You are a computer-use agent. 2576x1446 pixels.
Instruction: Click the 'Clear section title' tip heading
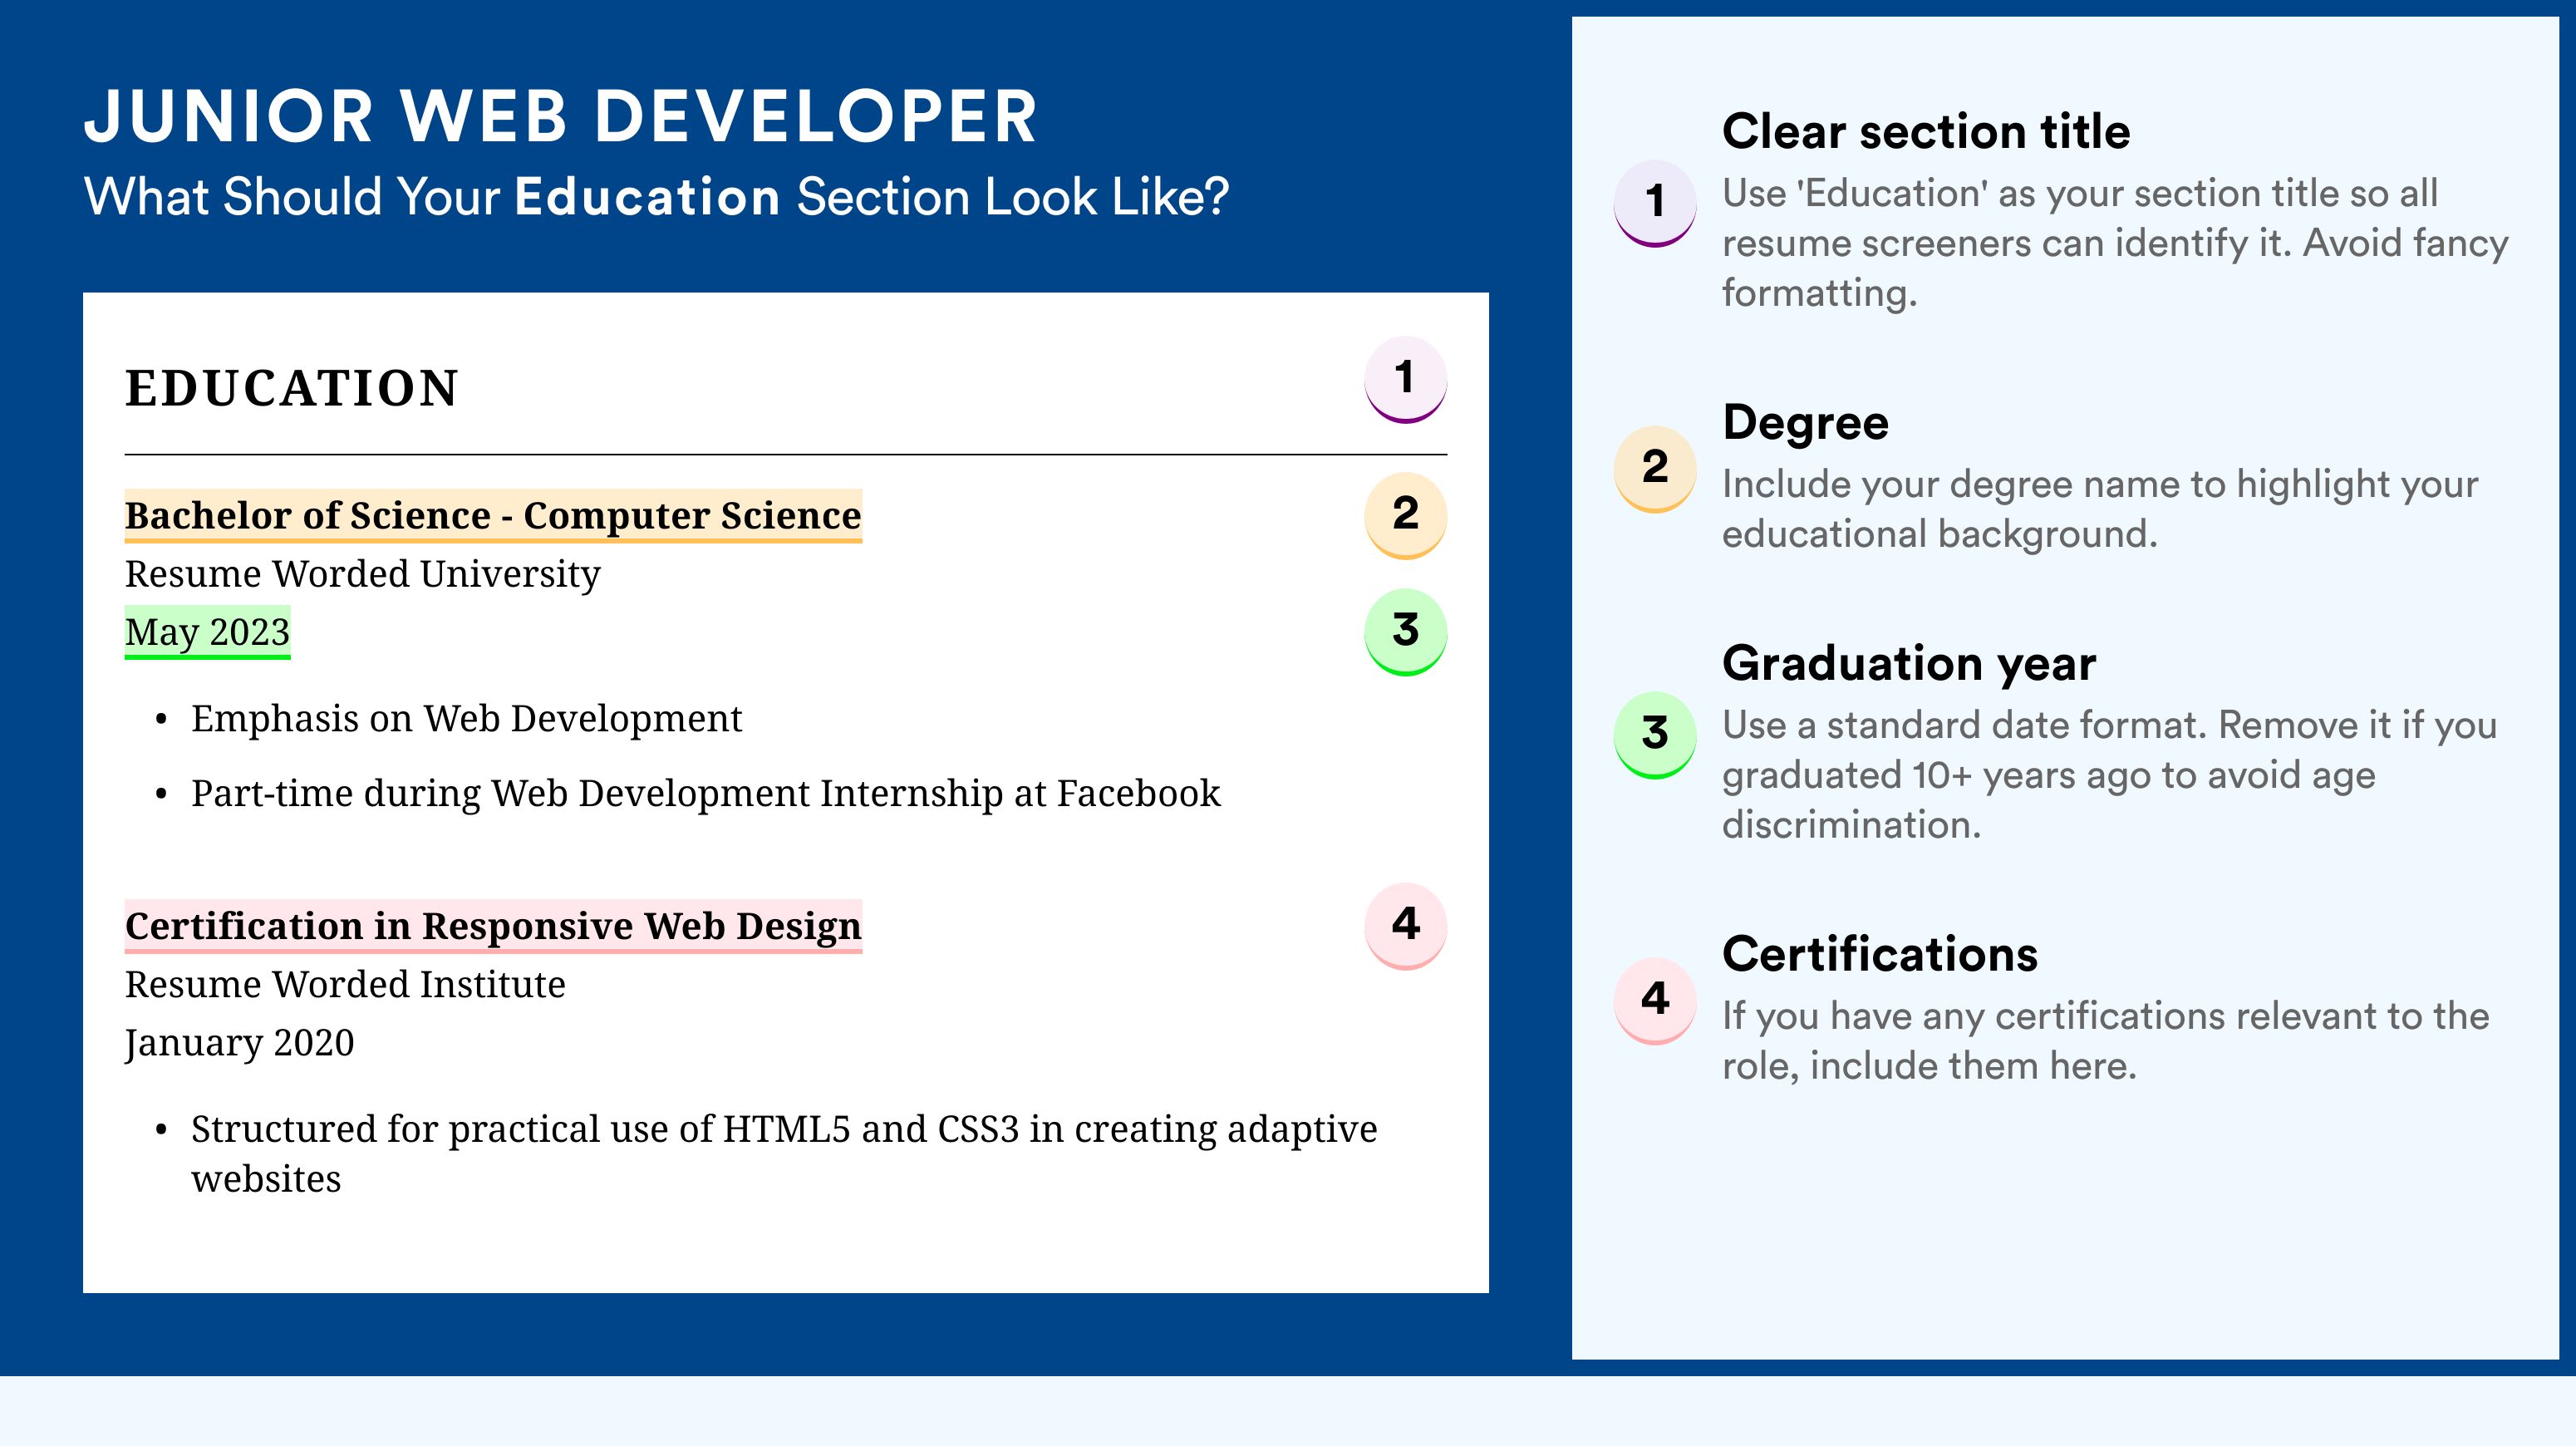[x=1926, y=131]
